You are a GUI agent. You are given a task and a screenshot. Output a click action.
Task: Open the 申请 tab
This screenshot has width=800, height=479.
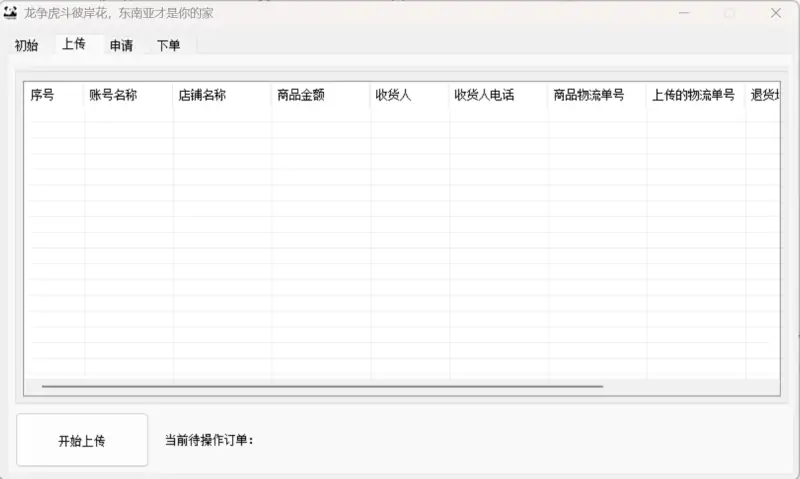point(121,45)
